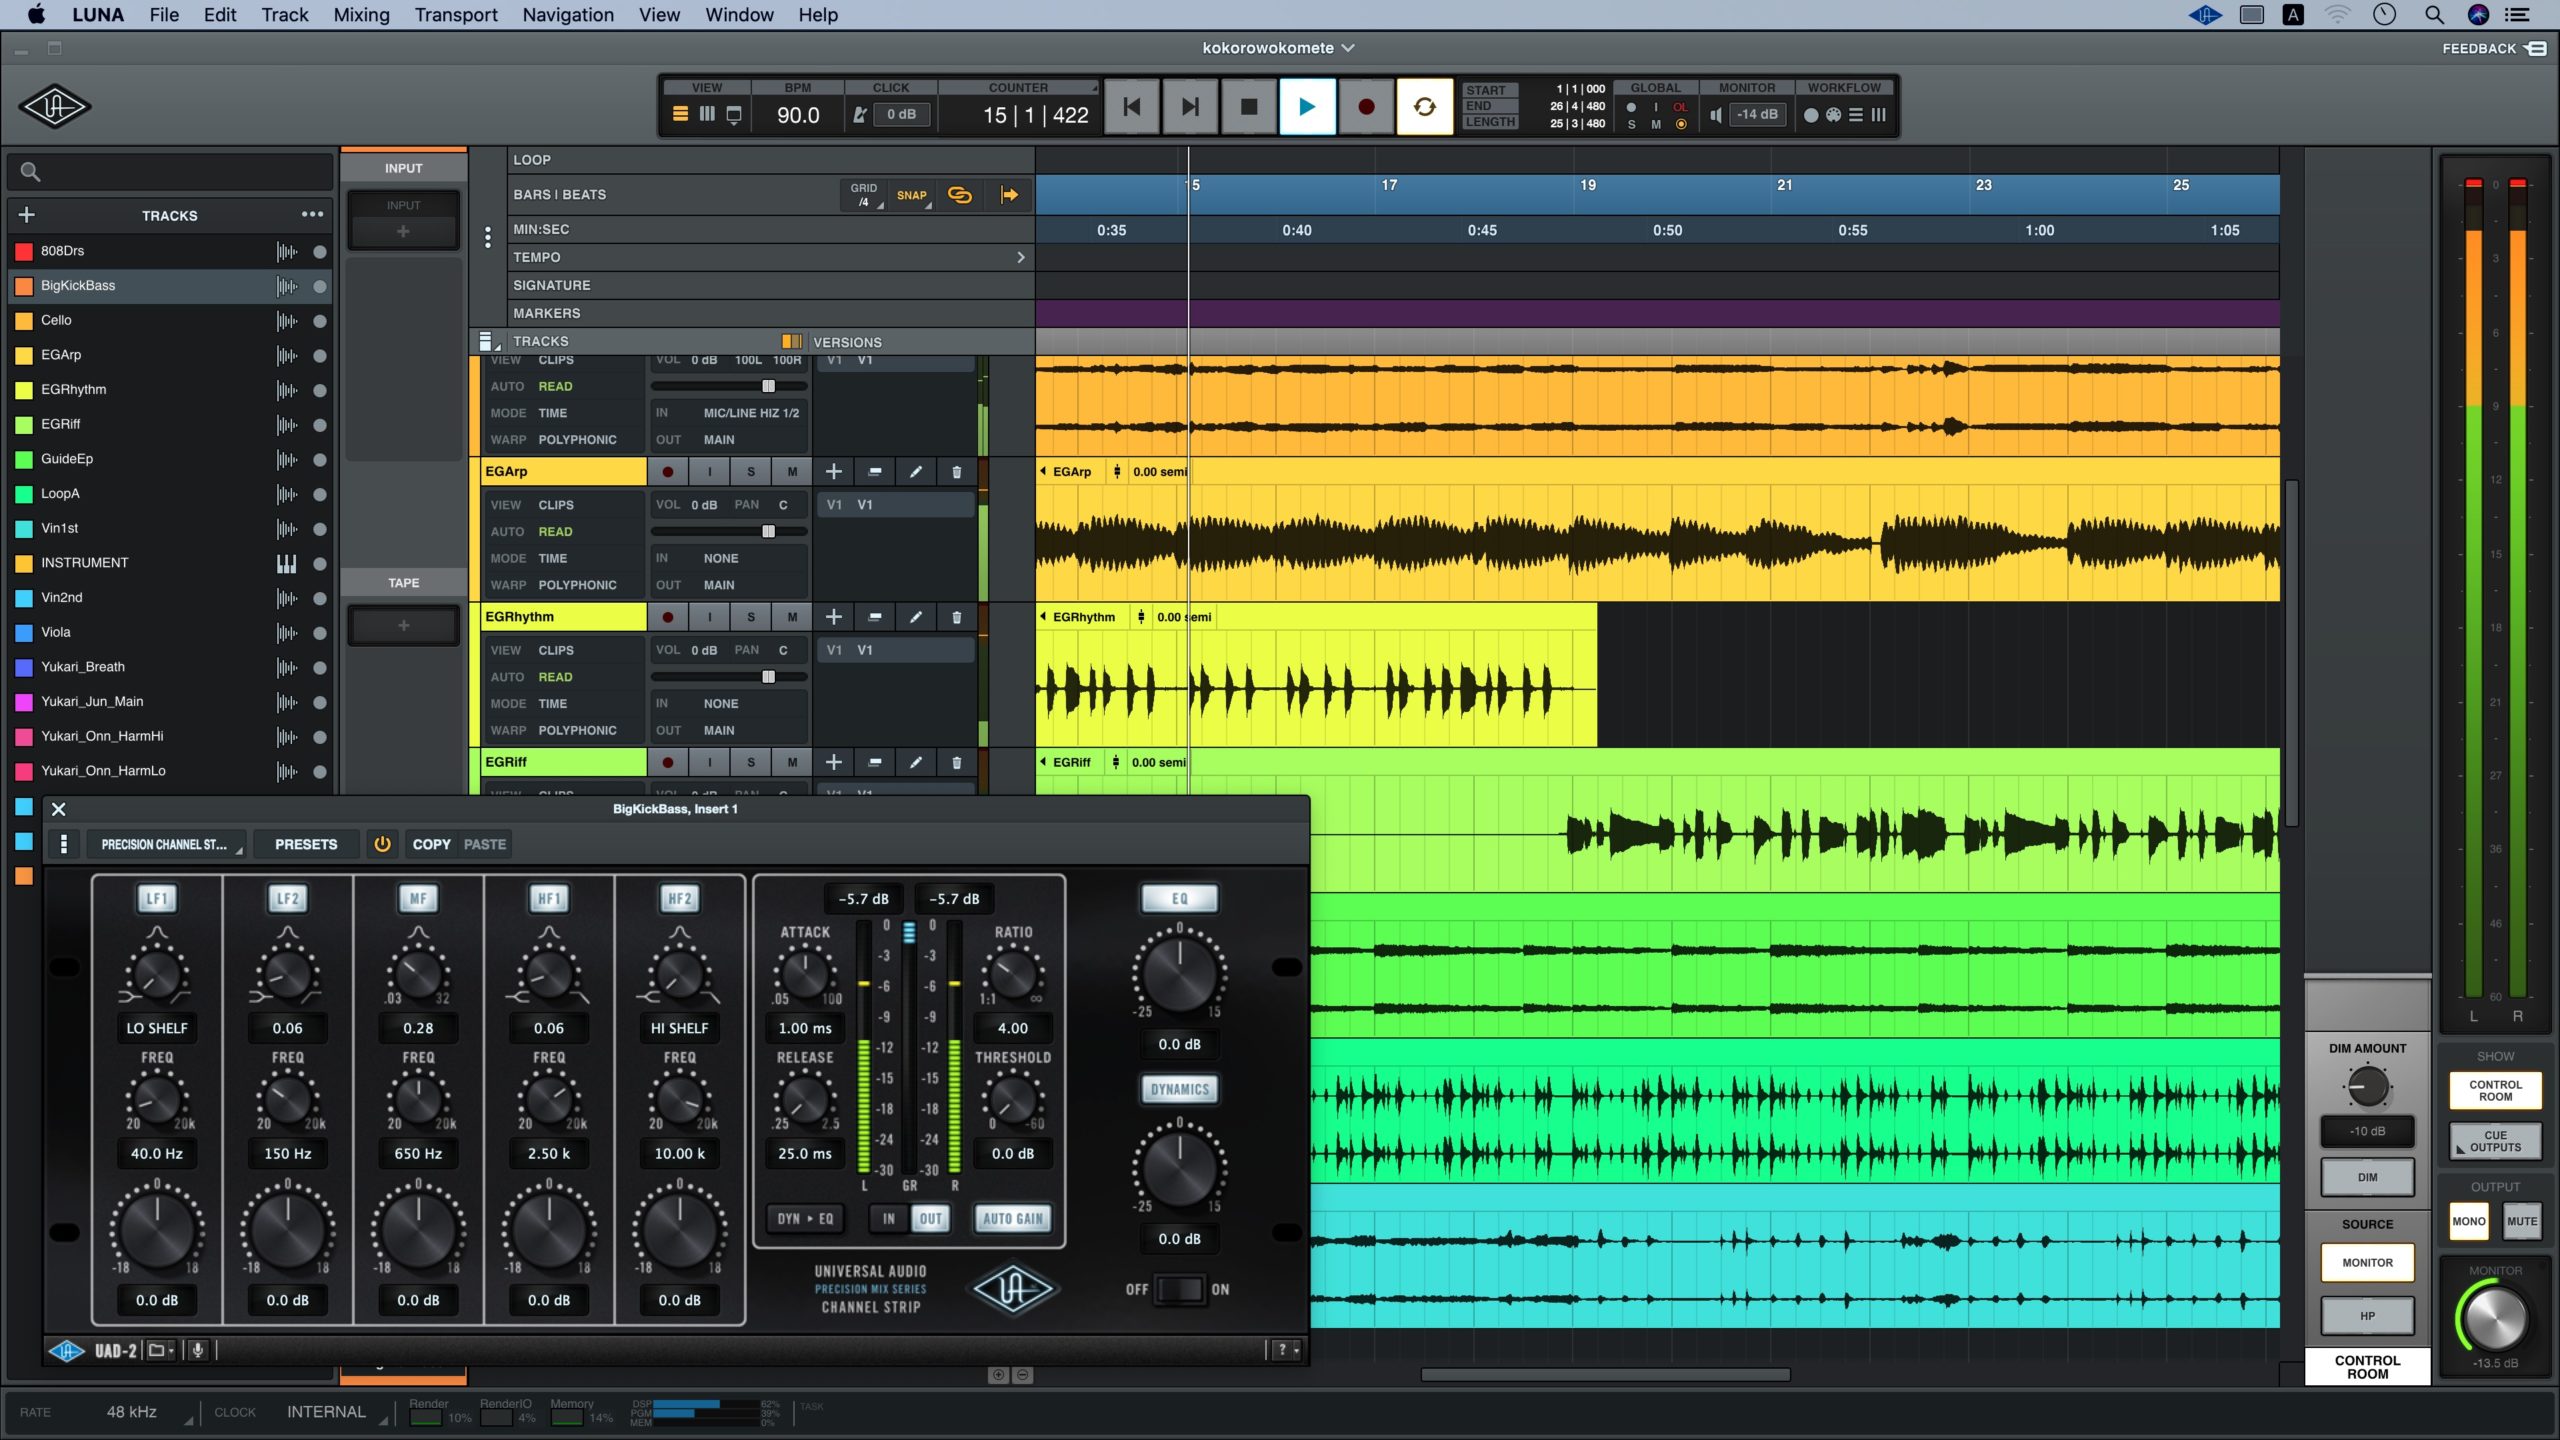Mute the EGRhythm track
The width and height of the screenshot is (2560, 1440).
(x=792, y=617)
